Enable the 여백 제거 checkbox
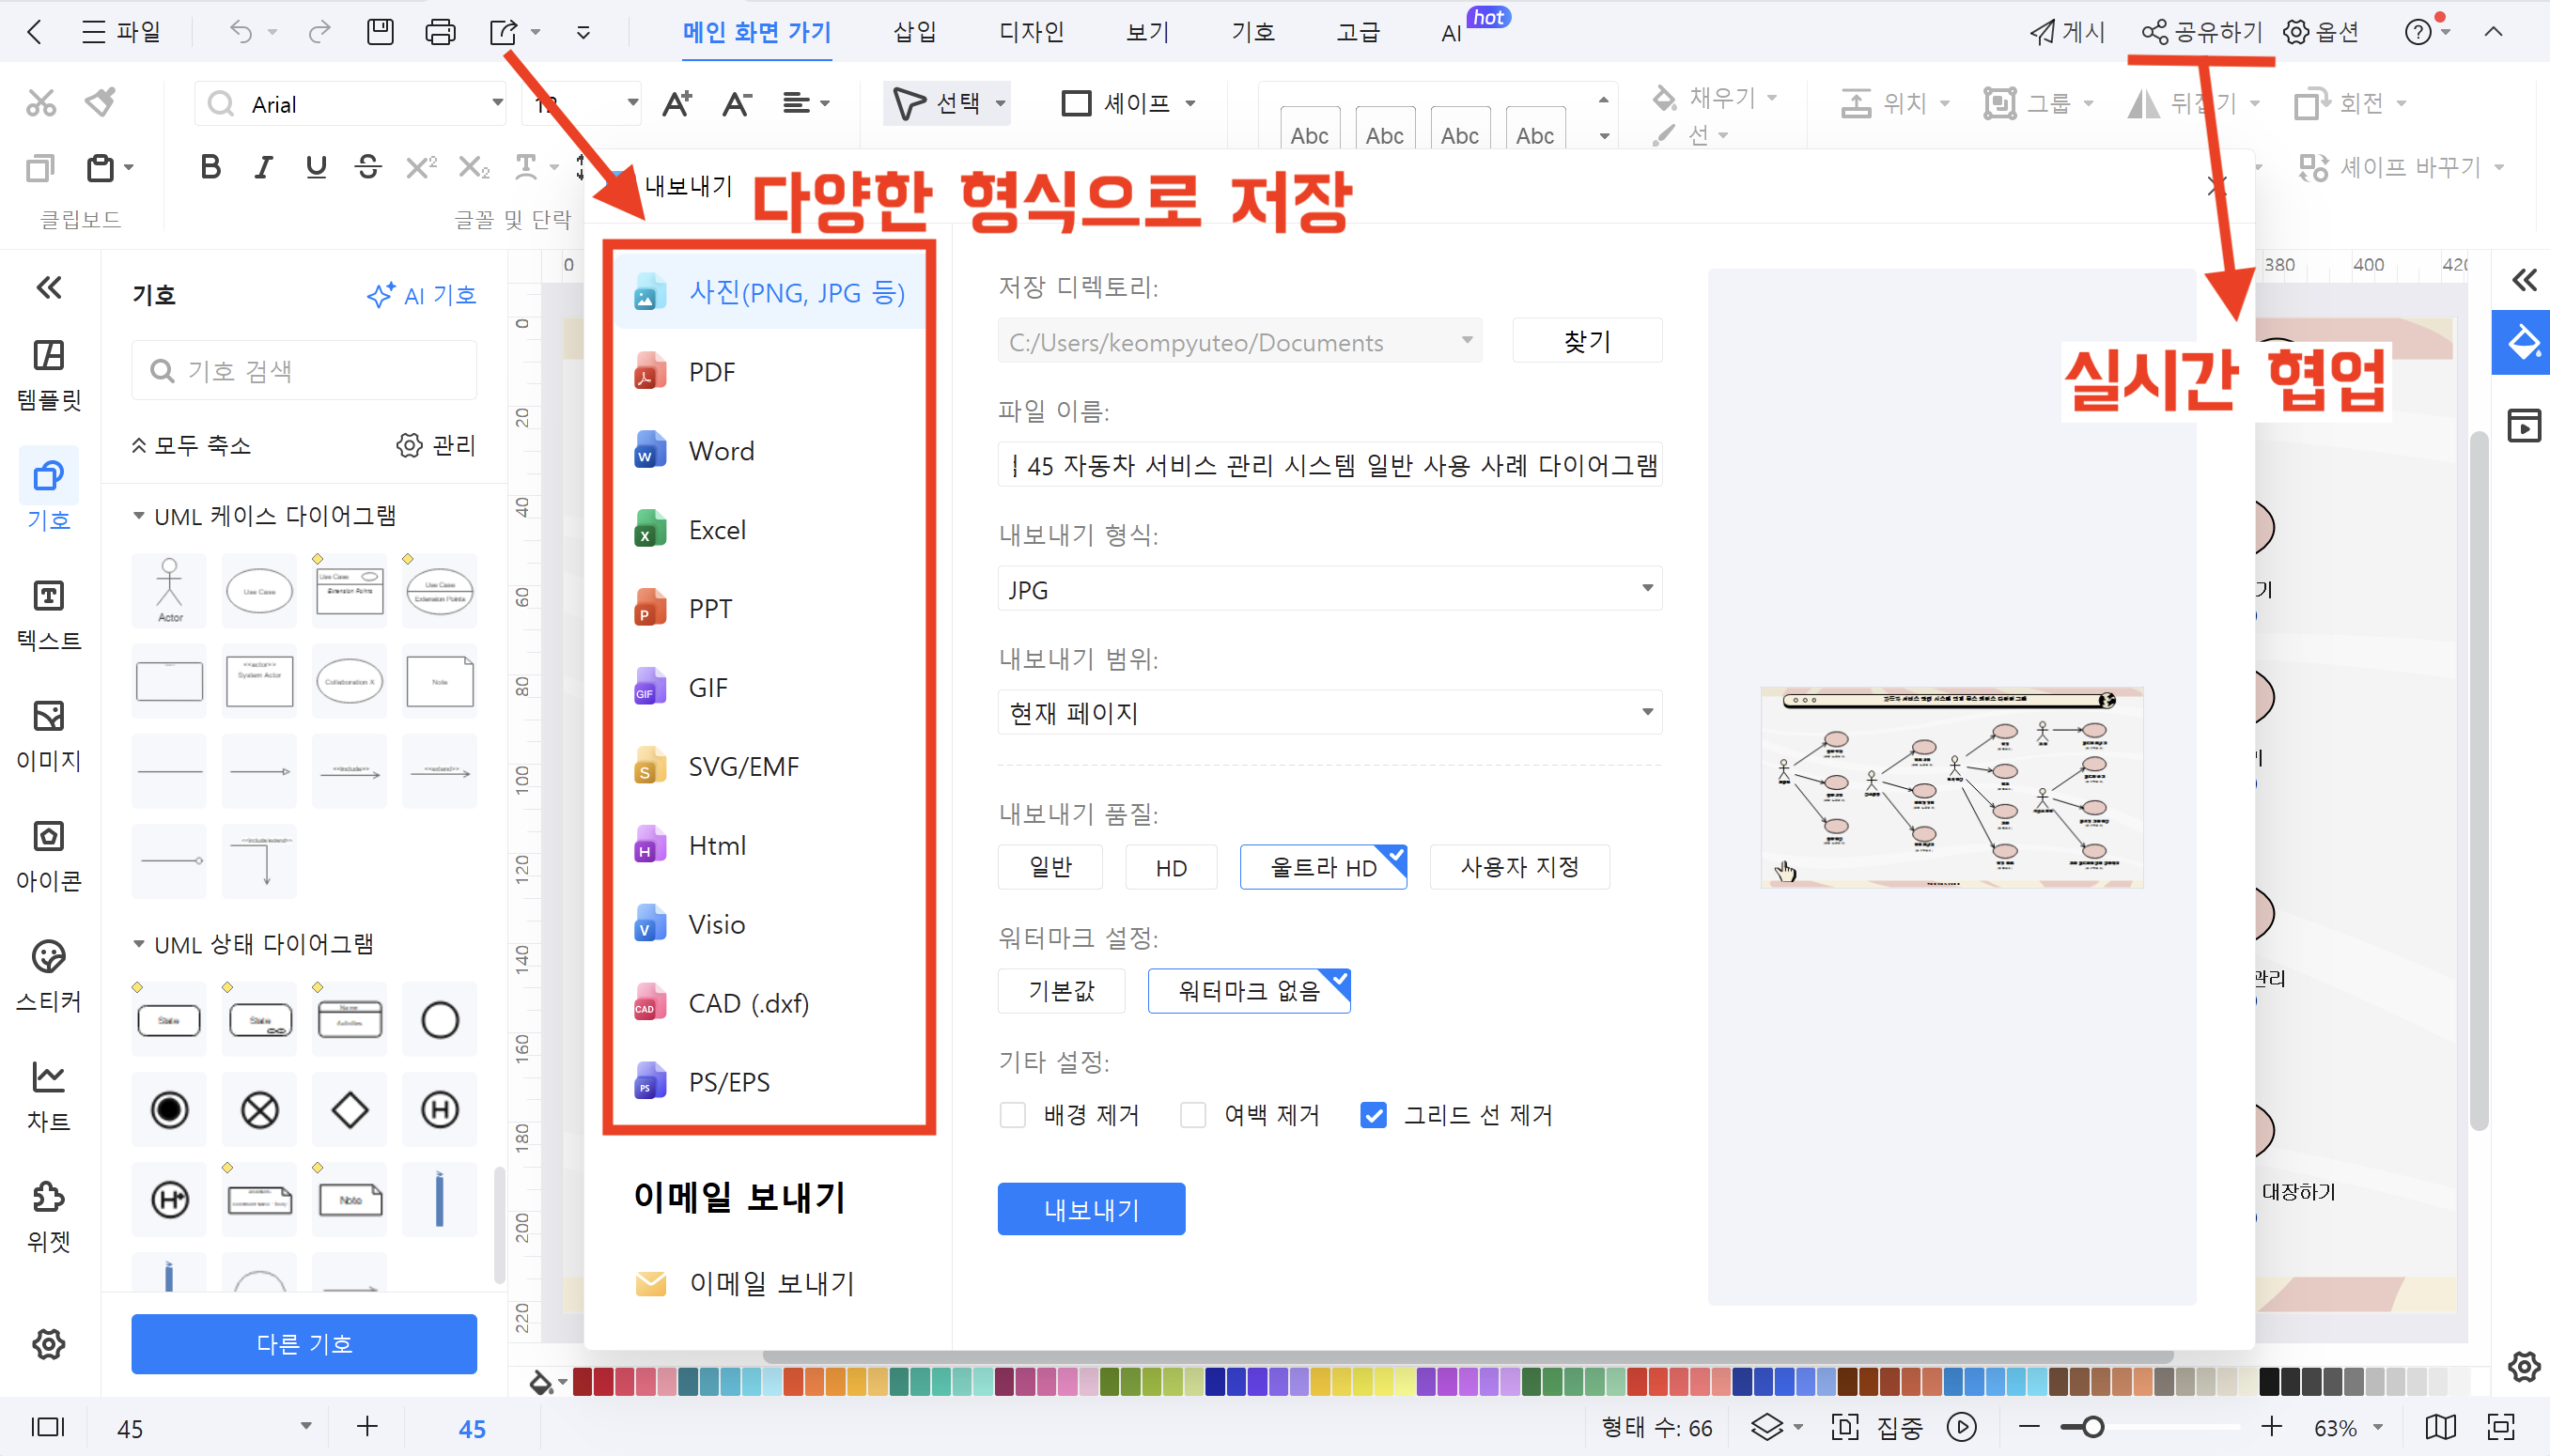The width and height of the screenshot is (2550, 1456). (x=1193, y=1114)
